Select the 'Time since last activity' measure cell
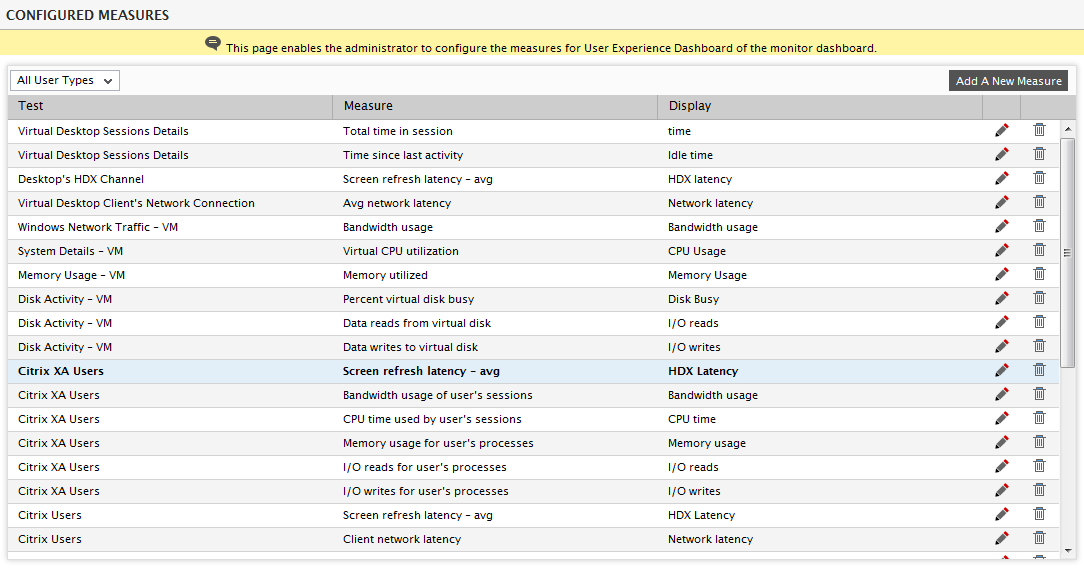Viewport: 1084px width, 569px height. coord(495,155)
